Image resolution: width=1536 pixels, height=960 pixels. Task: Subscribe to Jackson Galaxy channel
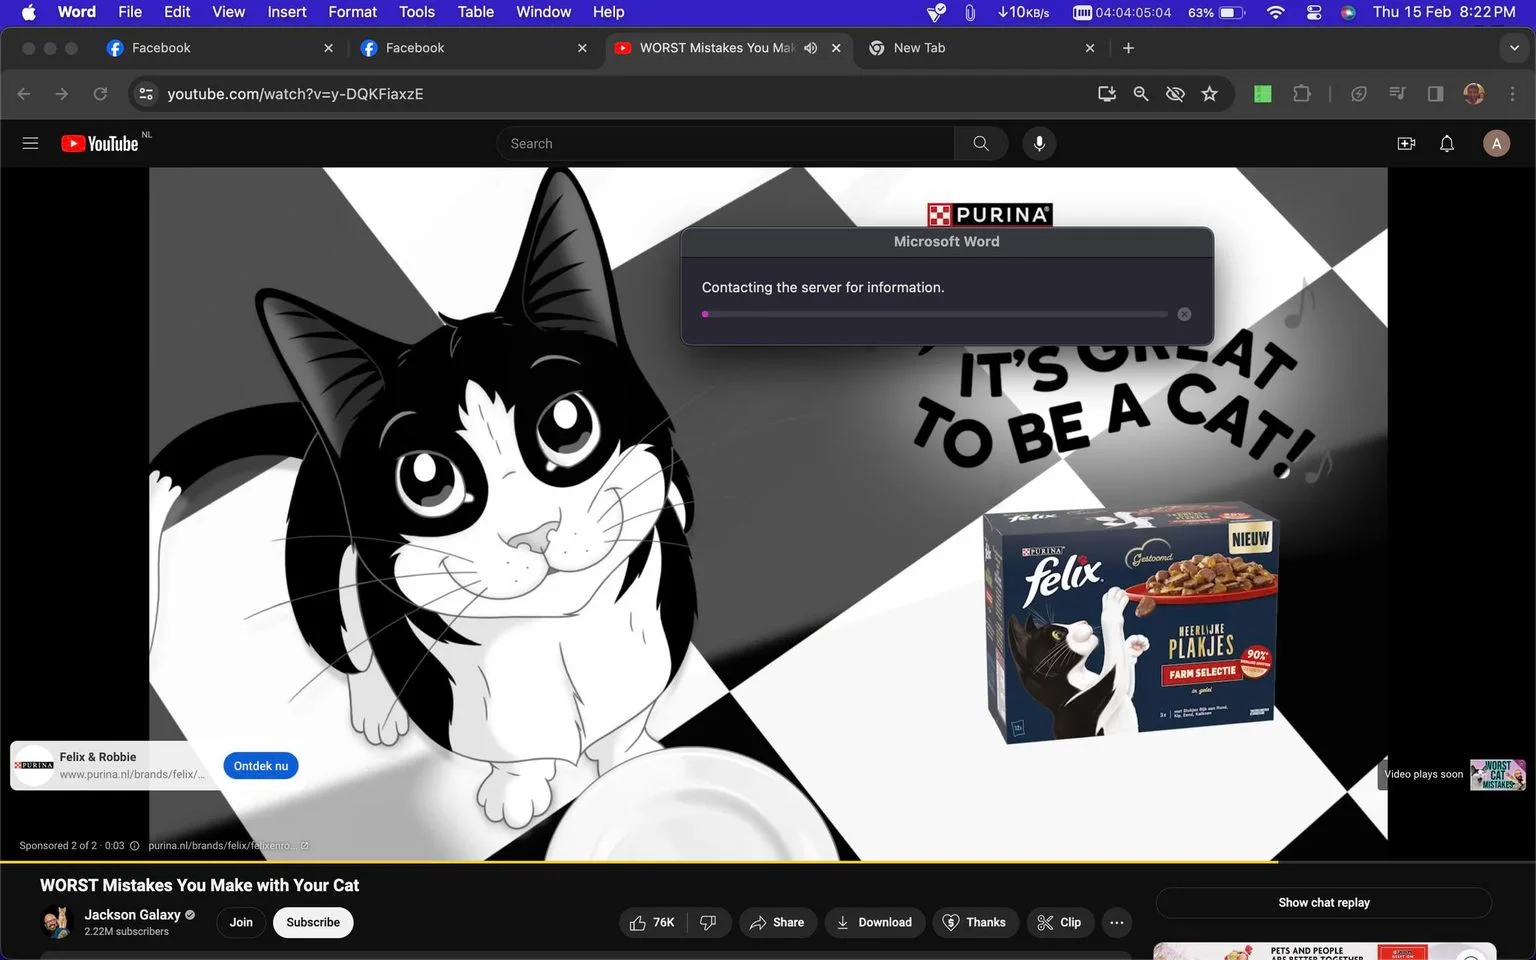[x=313, y=922]
